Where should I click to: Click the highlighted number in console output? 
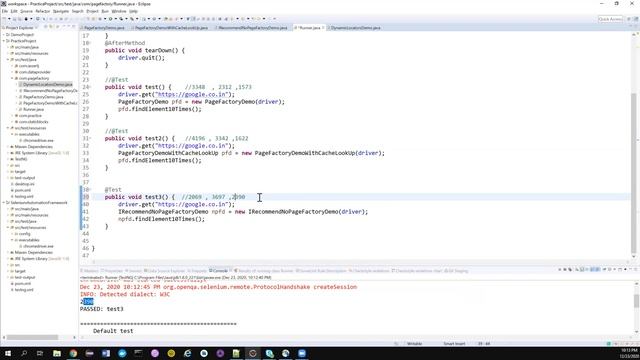tap(88, 302)
